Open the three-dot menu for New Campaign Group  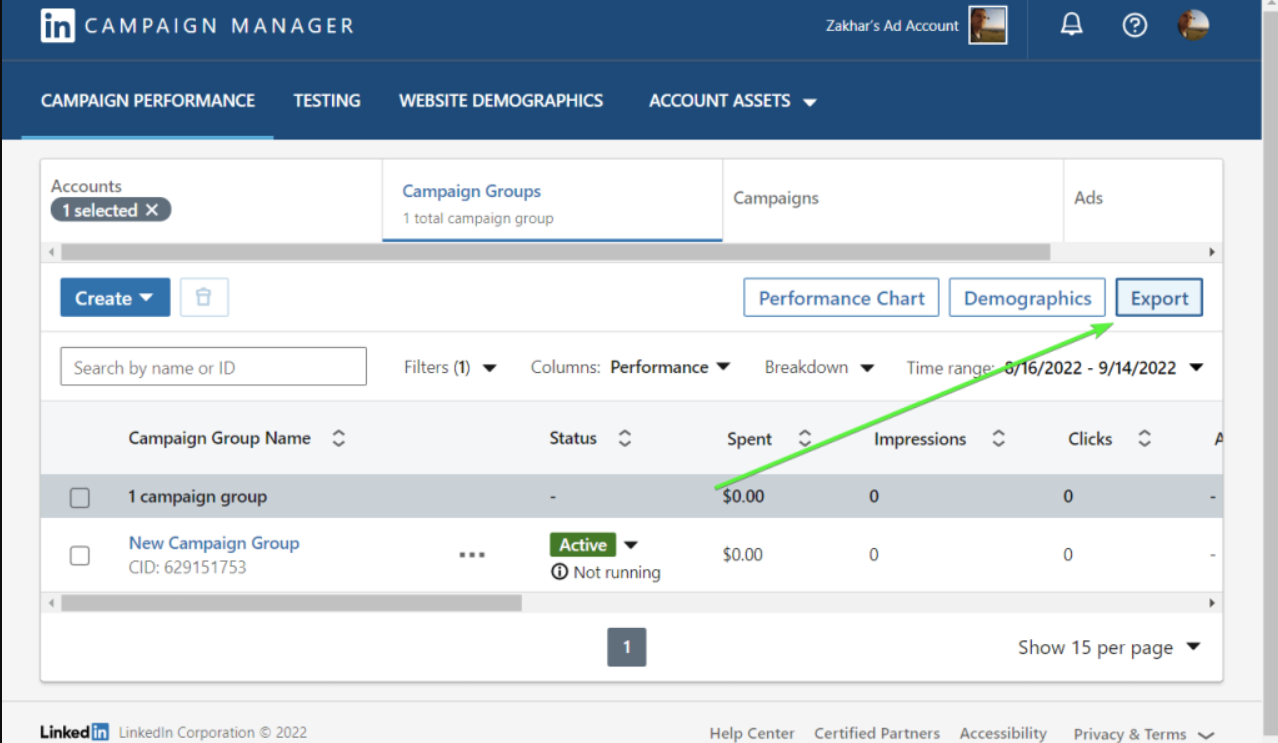pos(472,555)
